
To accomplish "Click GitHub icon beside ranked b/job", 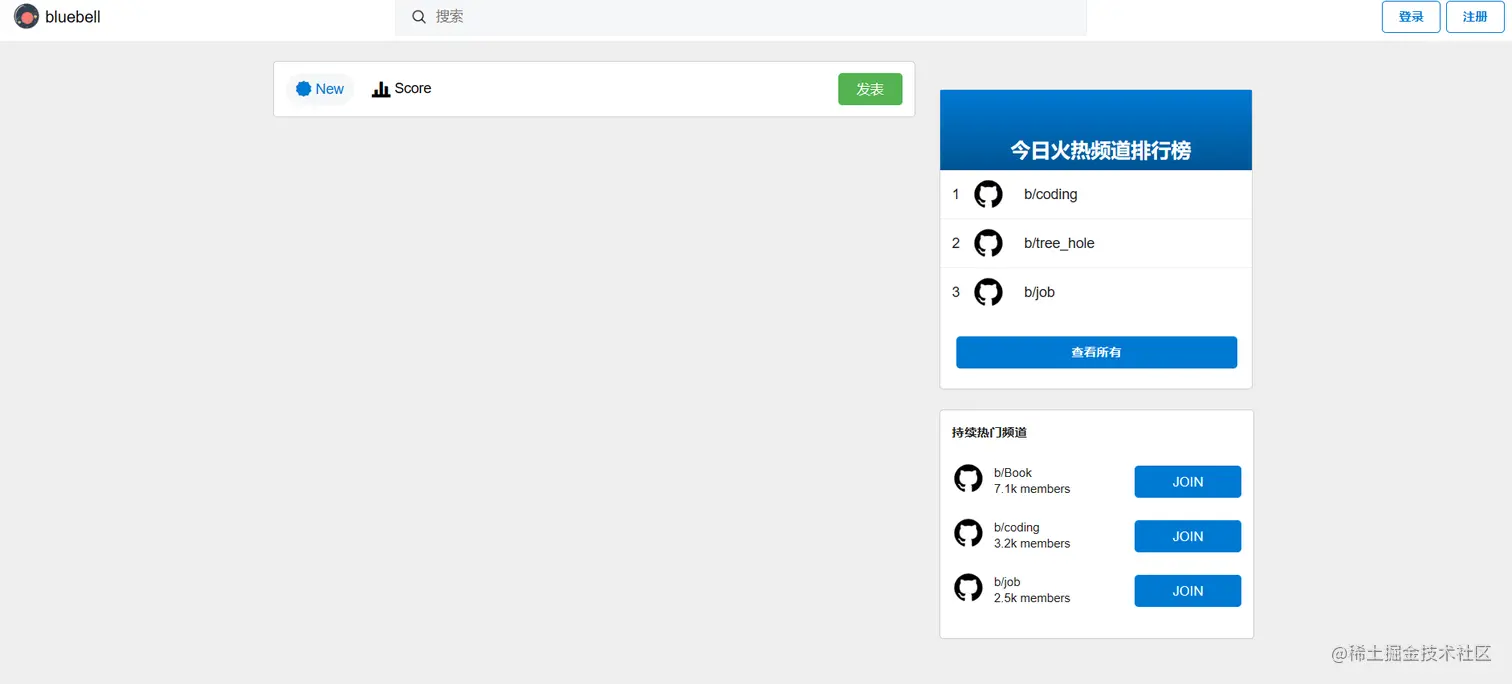I will [988, 292].
